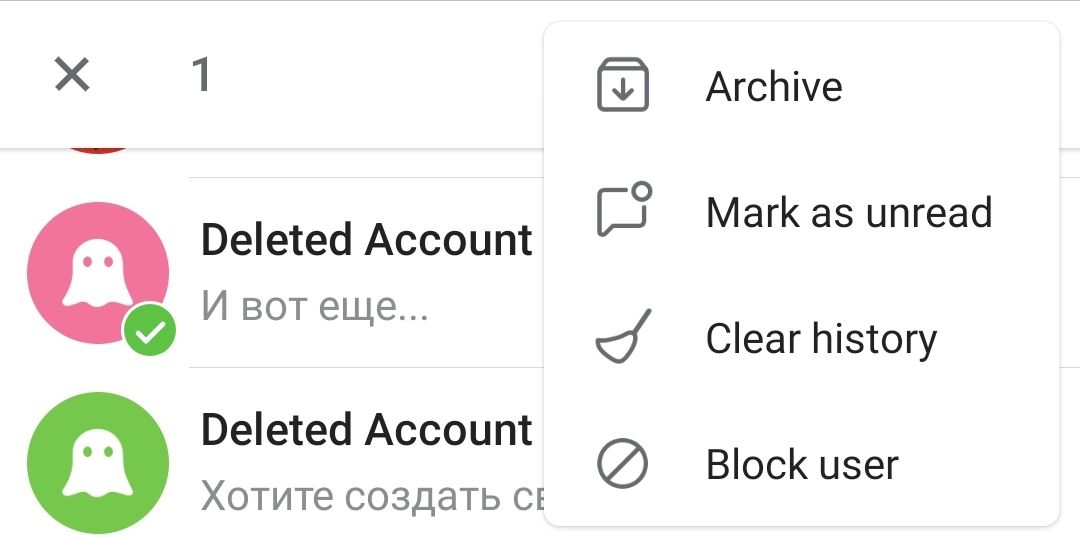The image size is (1080, 535).
Task: Tap the Archive box icon
Action: click(x=622, y=85)
